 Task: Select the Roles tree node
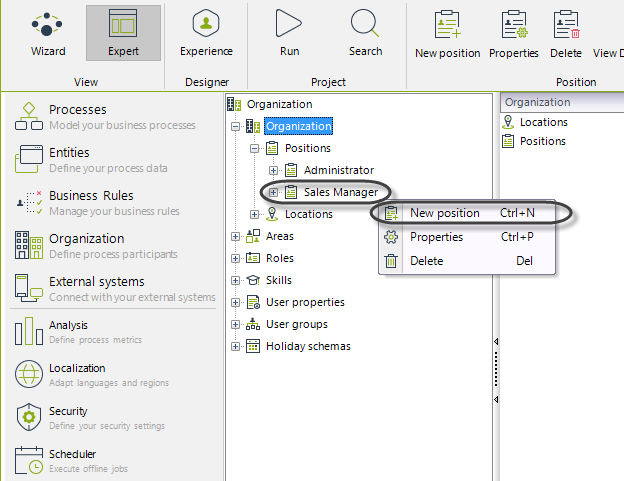tap(279, 258)
